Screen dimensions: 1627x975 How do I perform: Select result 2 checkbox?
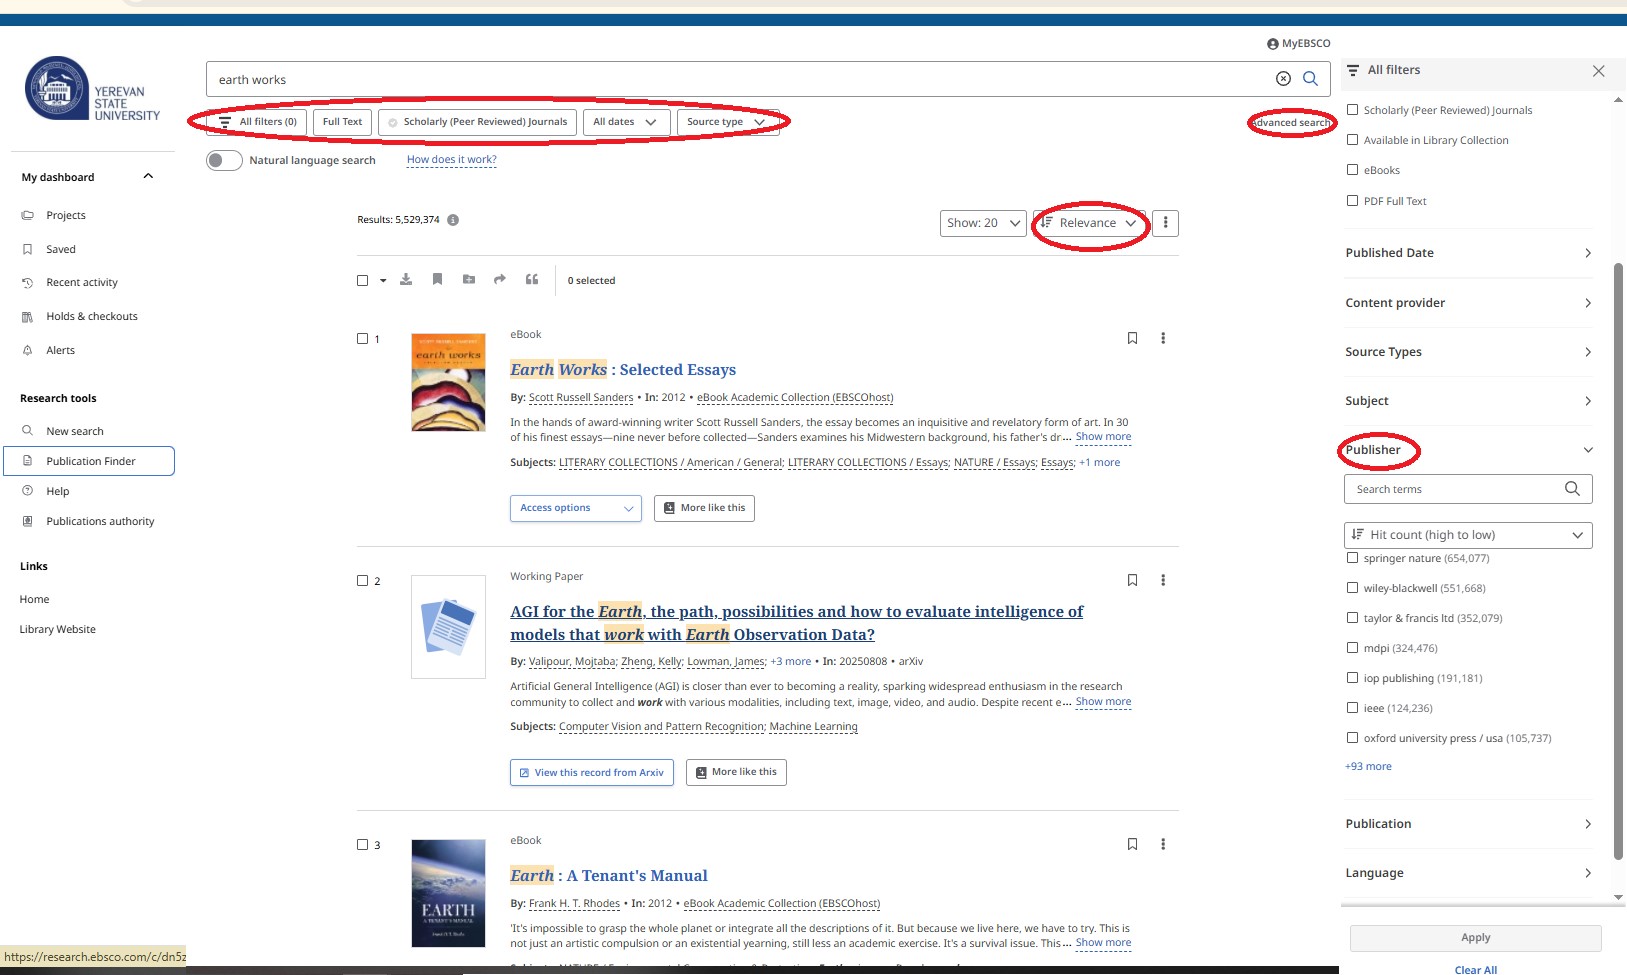point(363,581)
